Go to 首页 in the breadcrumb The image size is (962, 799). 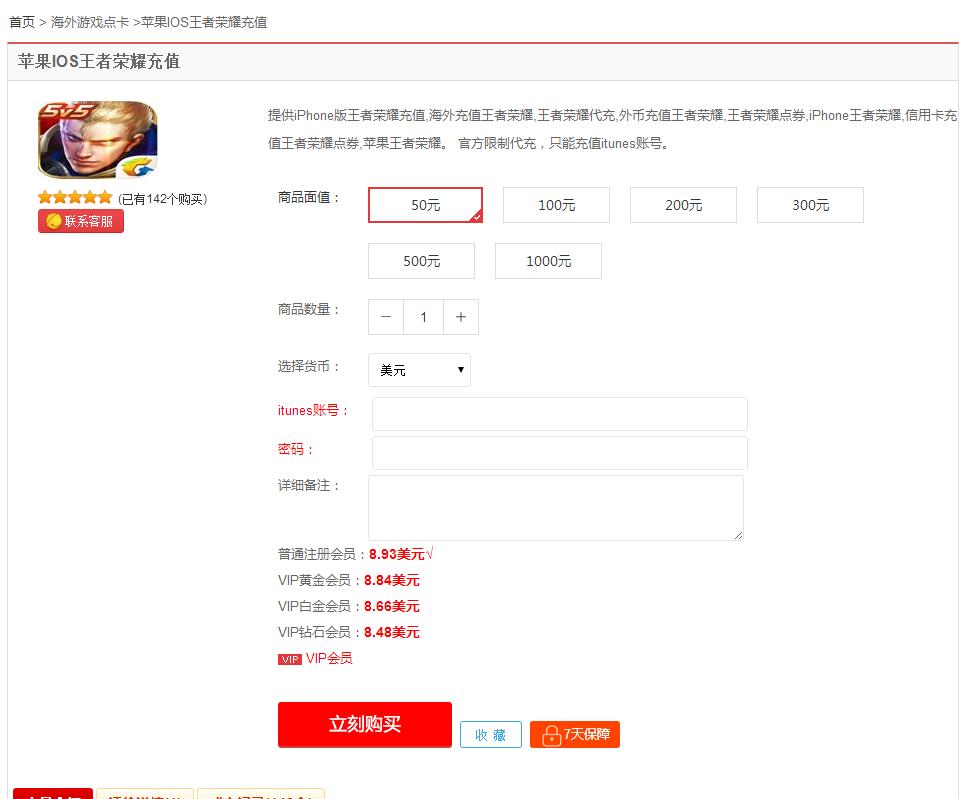click(21, 22)
